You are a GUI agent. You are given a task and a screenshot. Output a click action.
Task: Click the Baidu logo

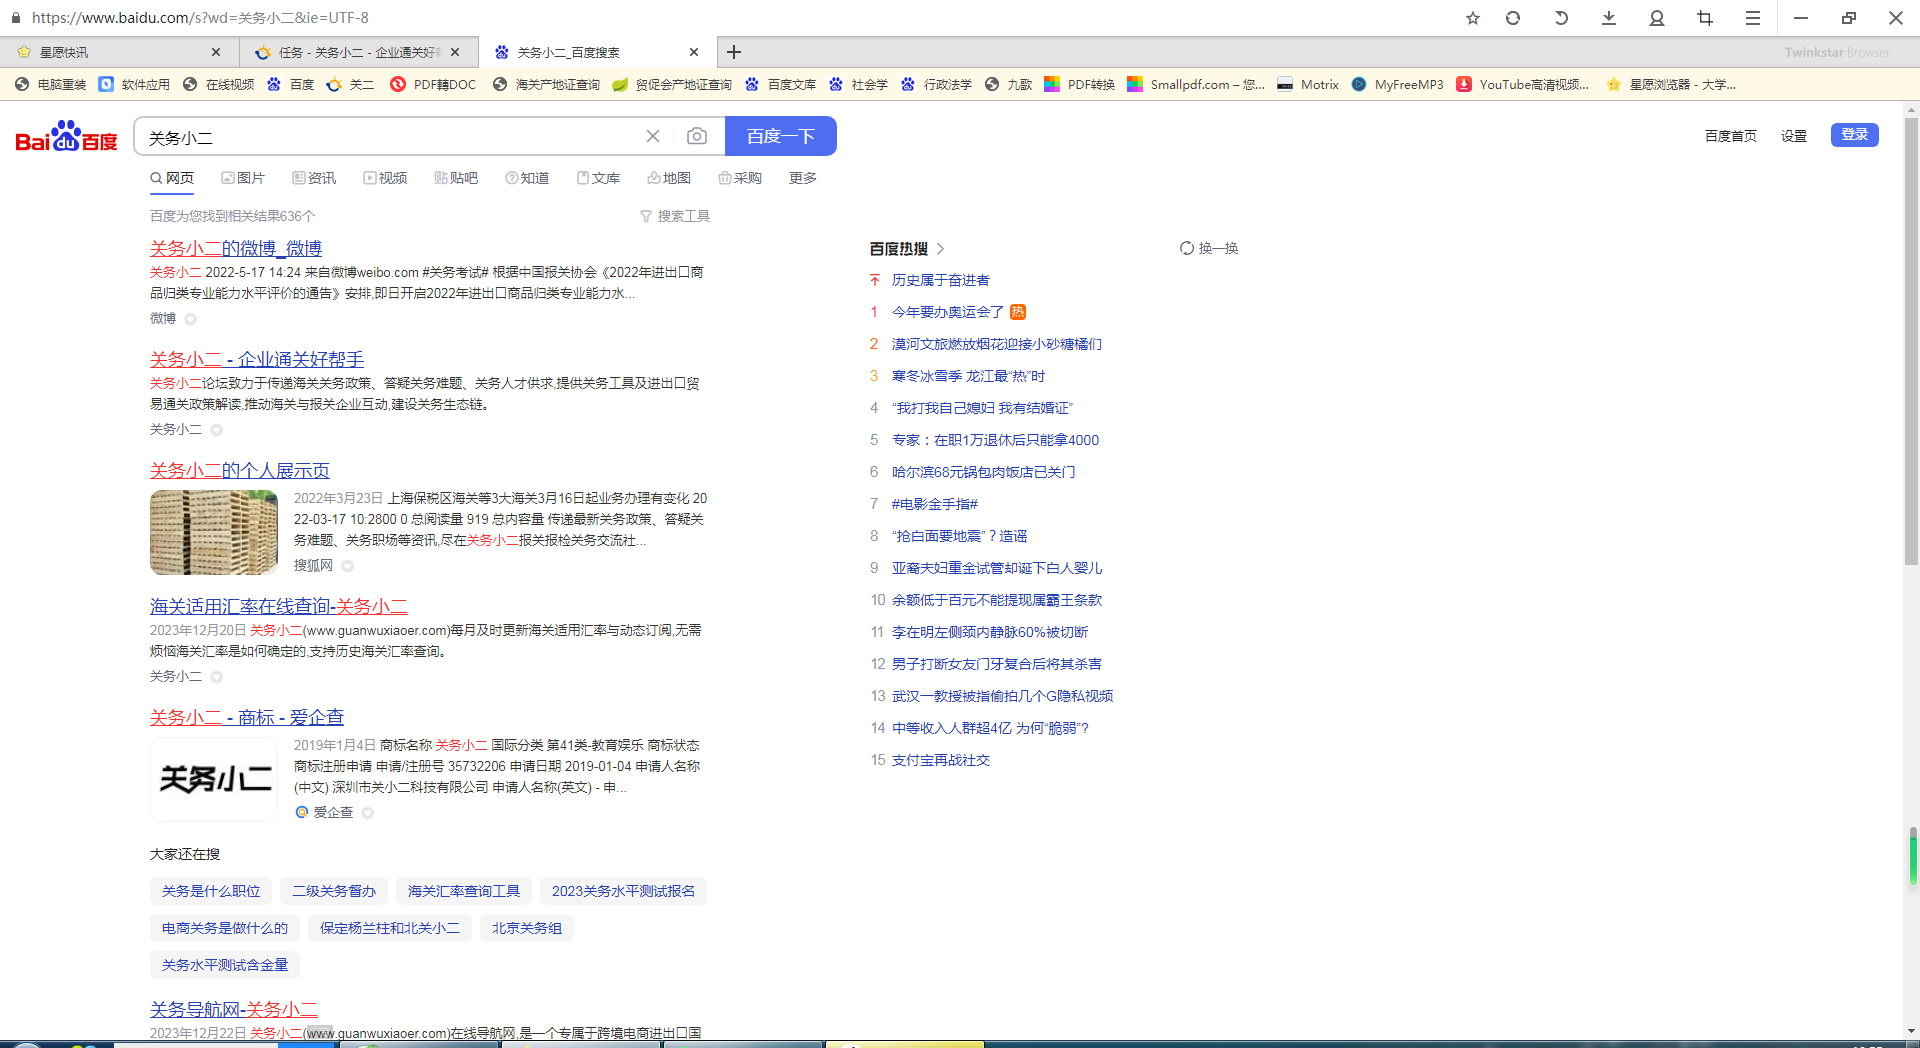tap(66, 137)
